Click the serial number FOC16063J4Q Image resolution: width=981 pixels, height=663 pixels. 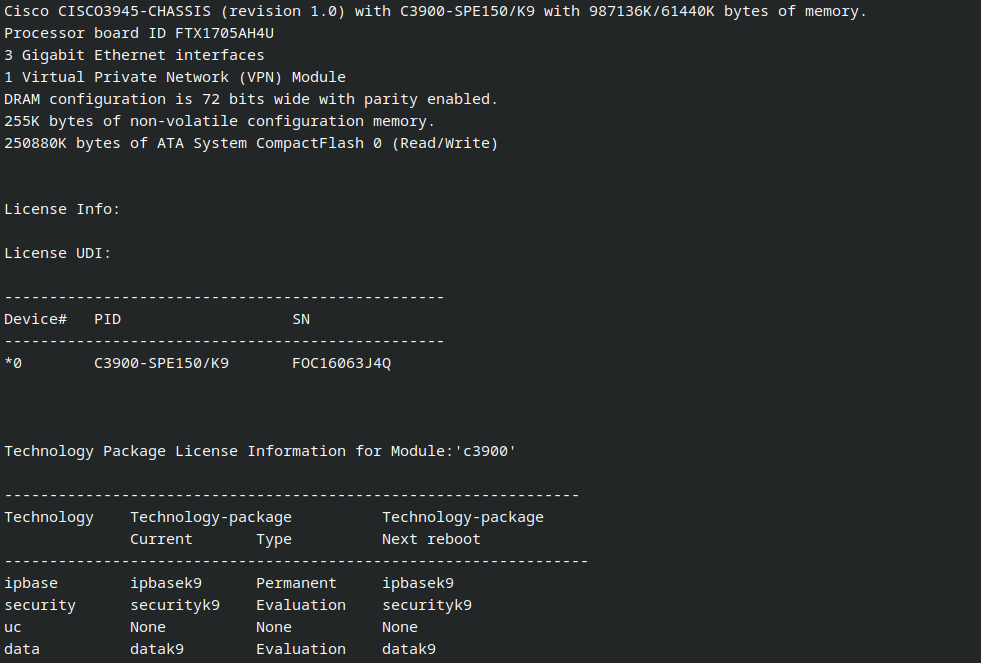(341, 363)
